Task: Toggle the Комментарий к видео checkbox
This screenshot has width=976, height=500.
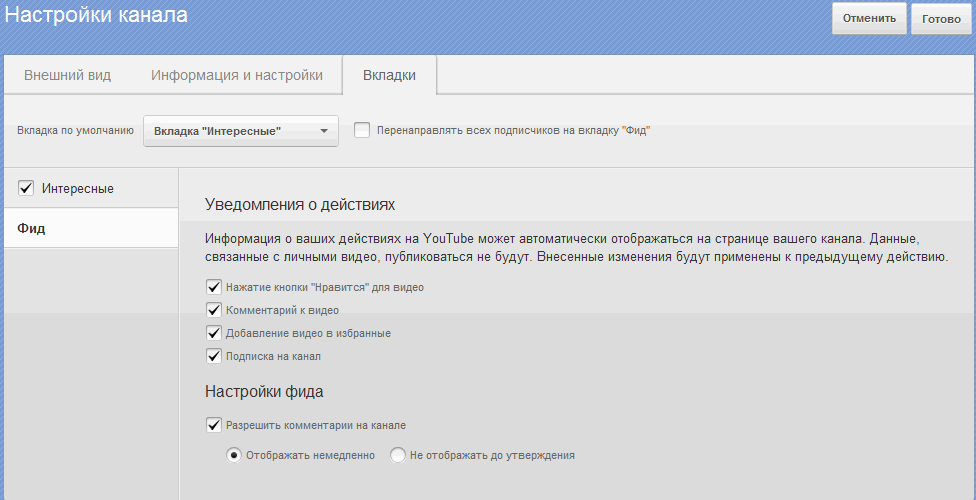Action: [x=214, y=310]
